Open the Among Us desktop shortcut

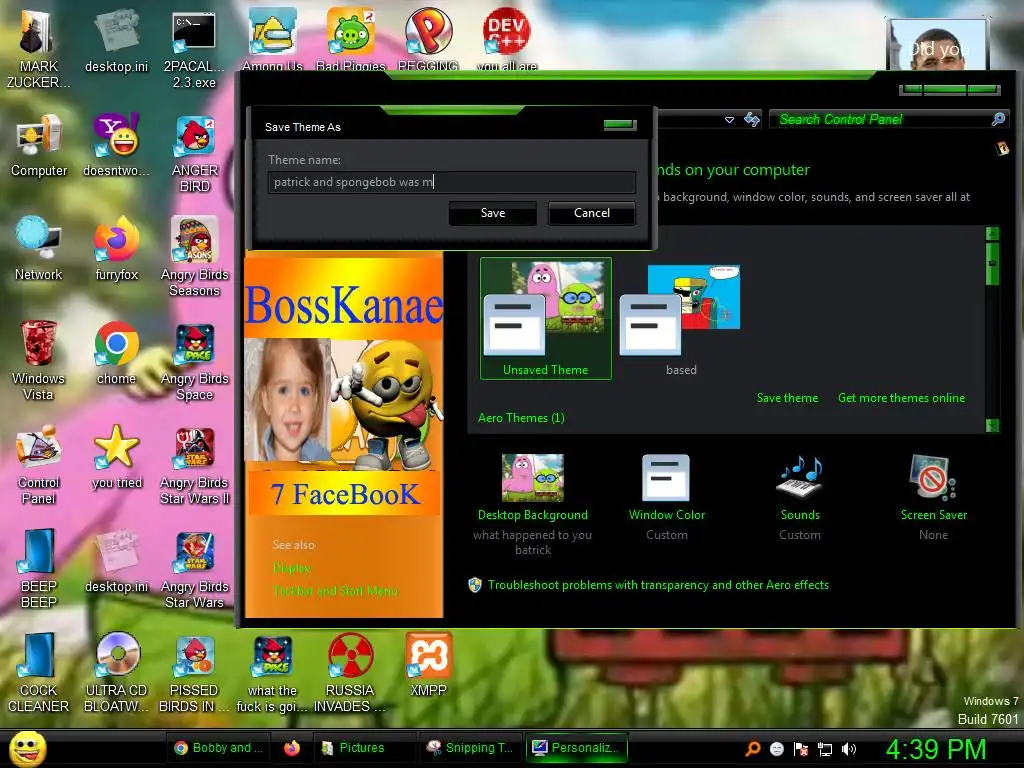272,39
